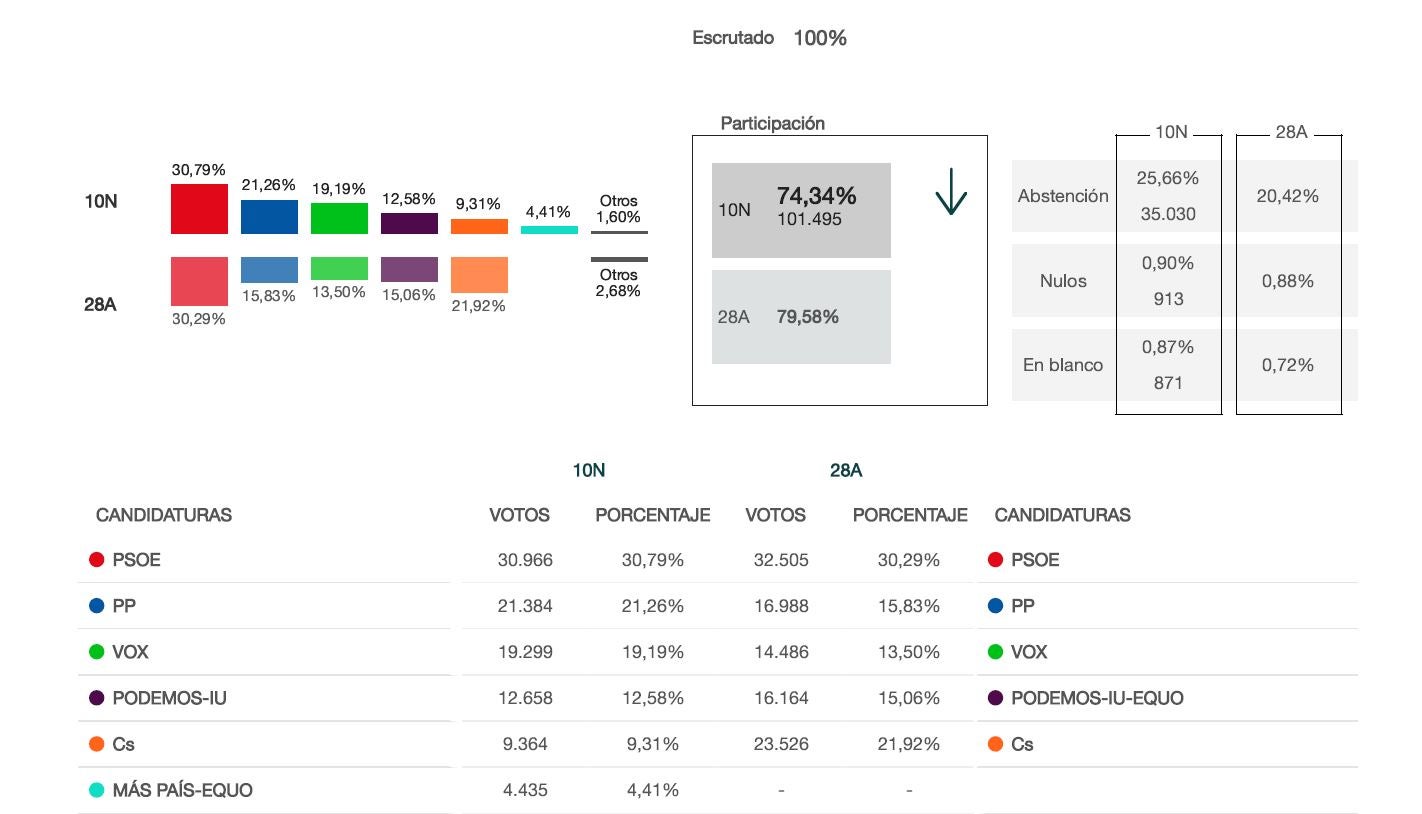Click the green 10N VOX bar 19,19%

(339, 219)
